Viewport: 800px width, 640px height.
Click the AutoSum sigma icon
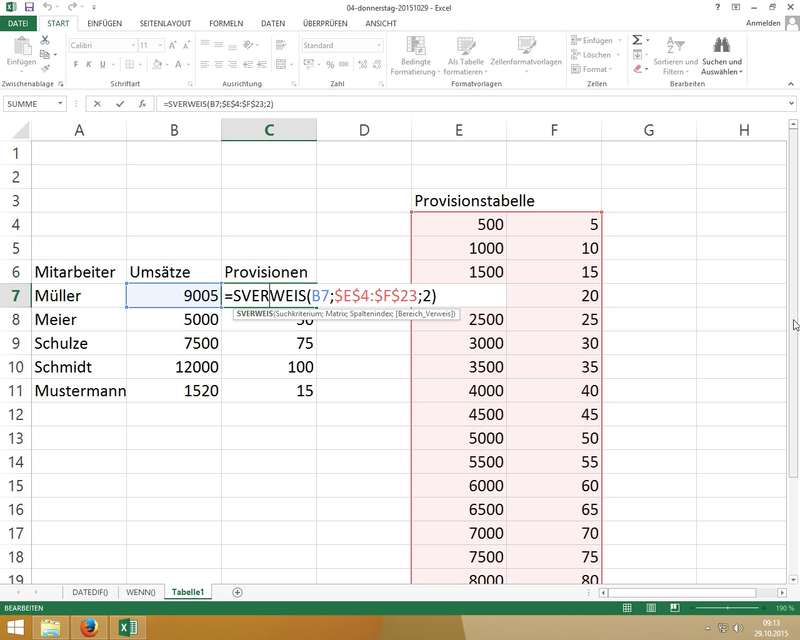(x=636, y=39)
